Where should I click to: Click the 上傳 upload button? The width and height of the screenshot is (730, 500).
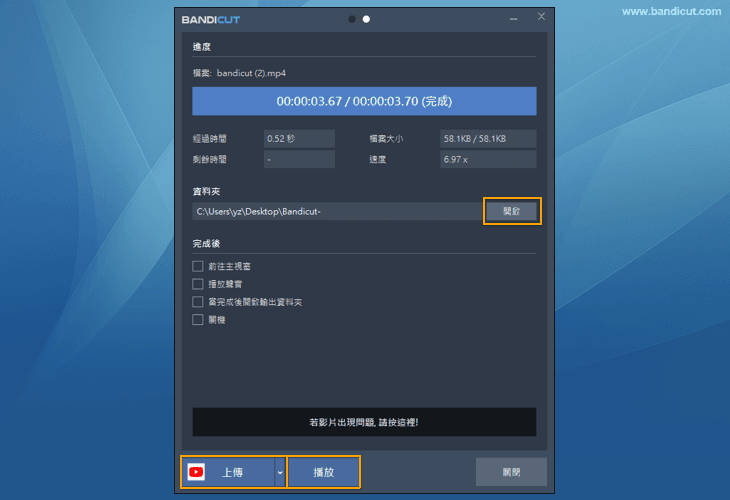click(x=228, y=472)
